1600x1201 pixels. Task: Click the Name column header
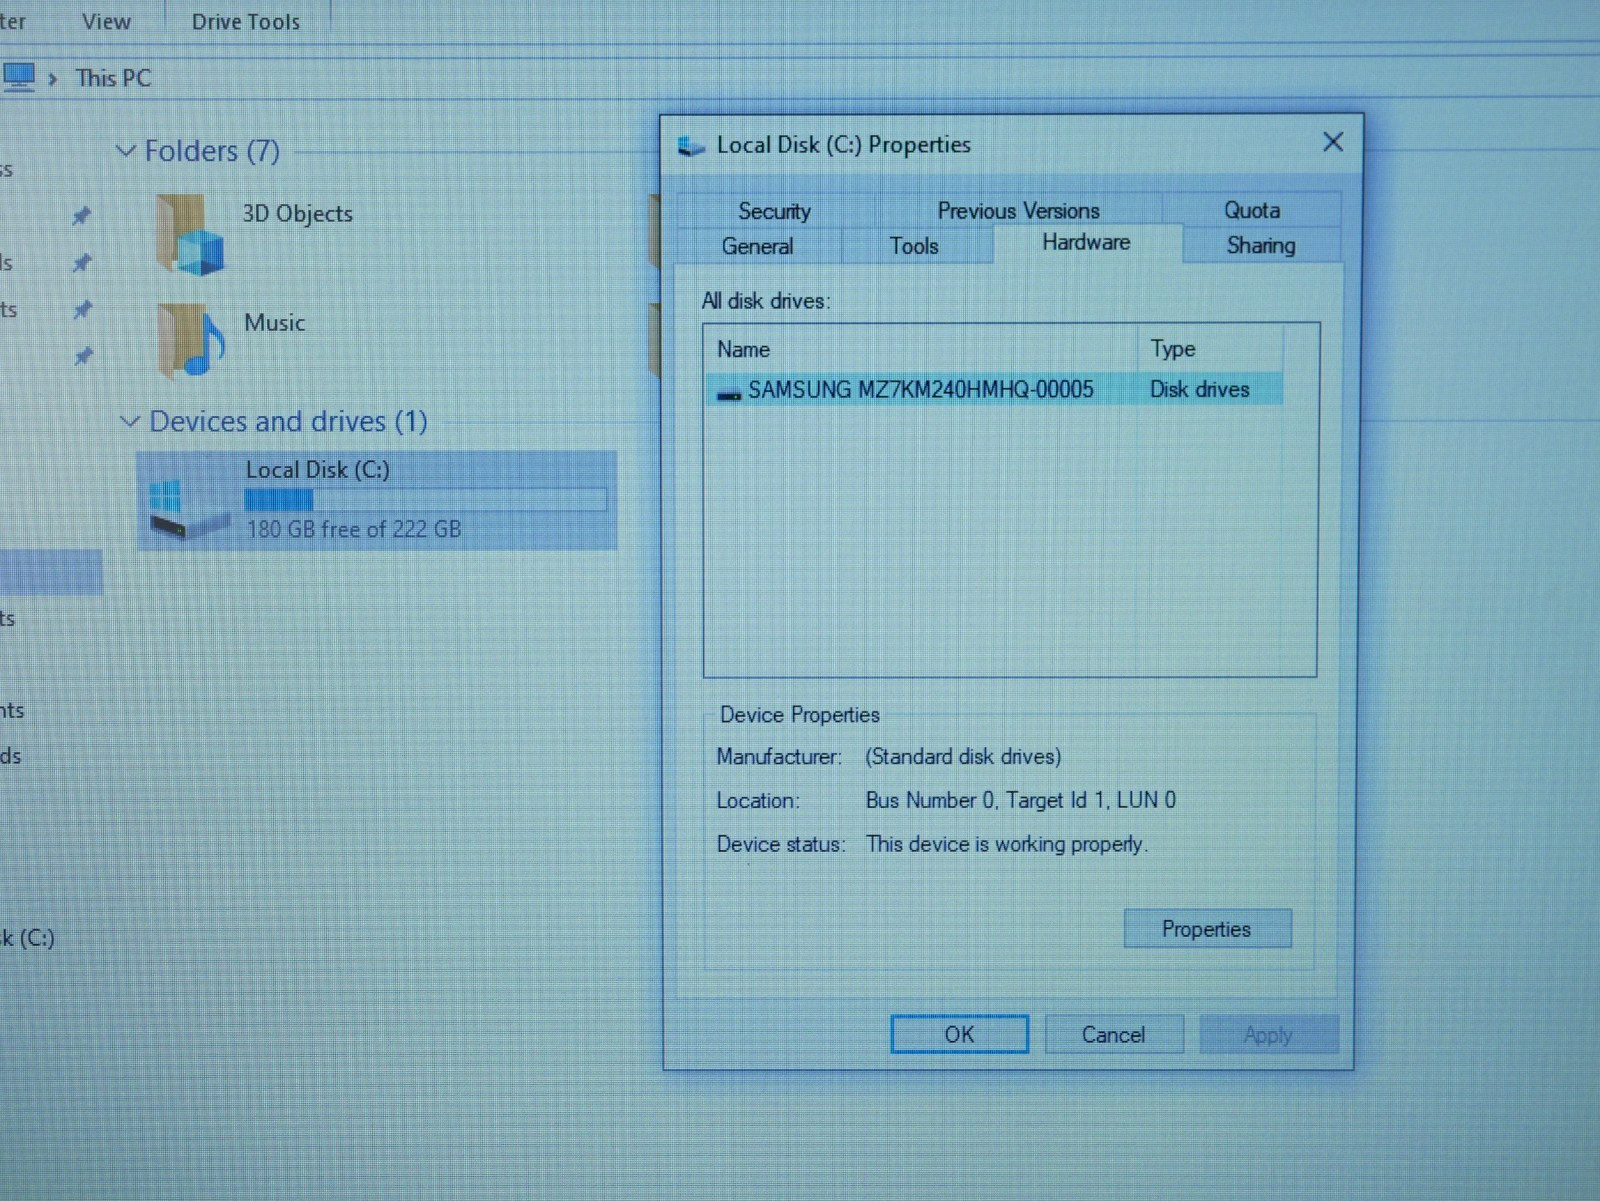pyautogui.click(x=920, y=349)
